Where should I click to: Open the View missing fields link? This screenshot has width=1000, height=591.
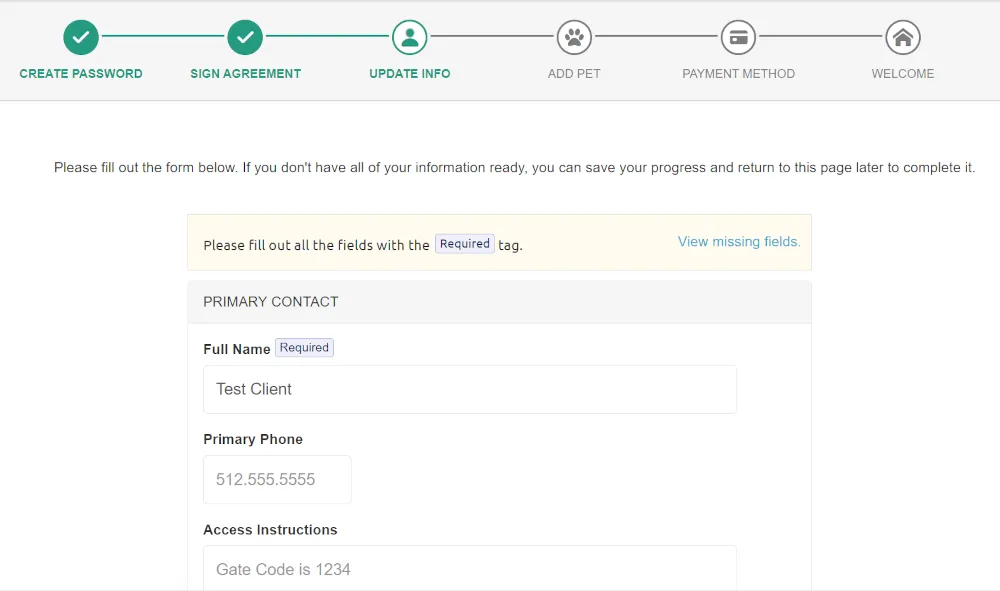tap(739, 242)
